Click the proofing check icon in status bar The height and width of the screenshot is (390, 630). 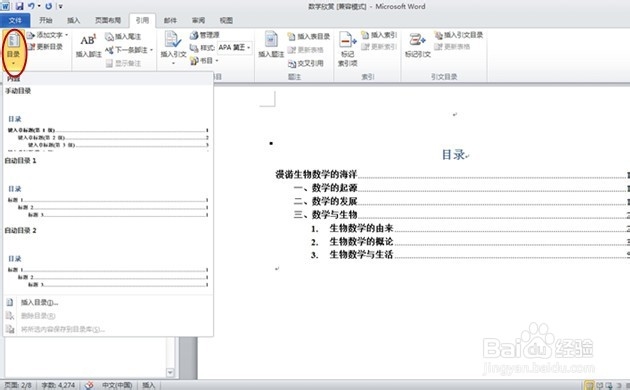tap(89, 385)
